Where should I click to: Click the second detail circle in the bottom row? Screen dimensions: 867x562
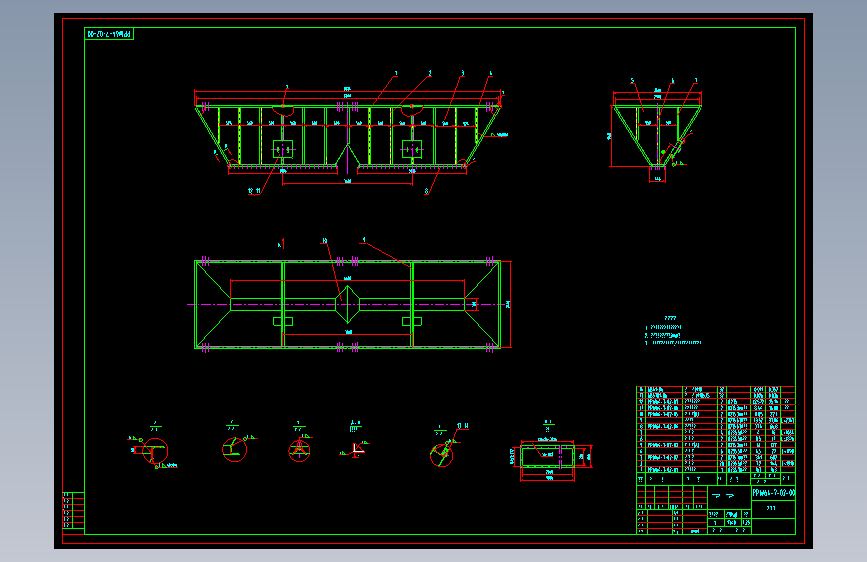(234, 449)
